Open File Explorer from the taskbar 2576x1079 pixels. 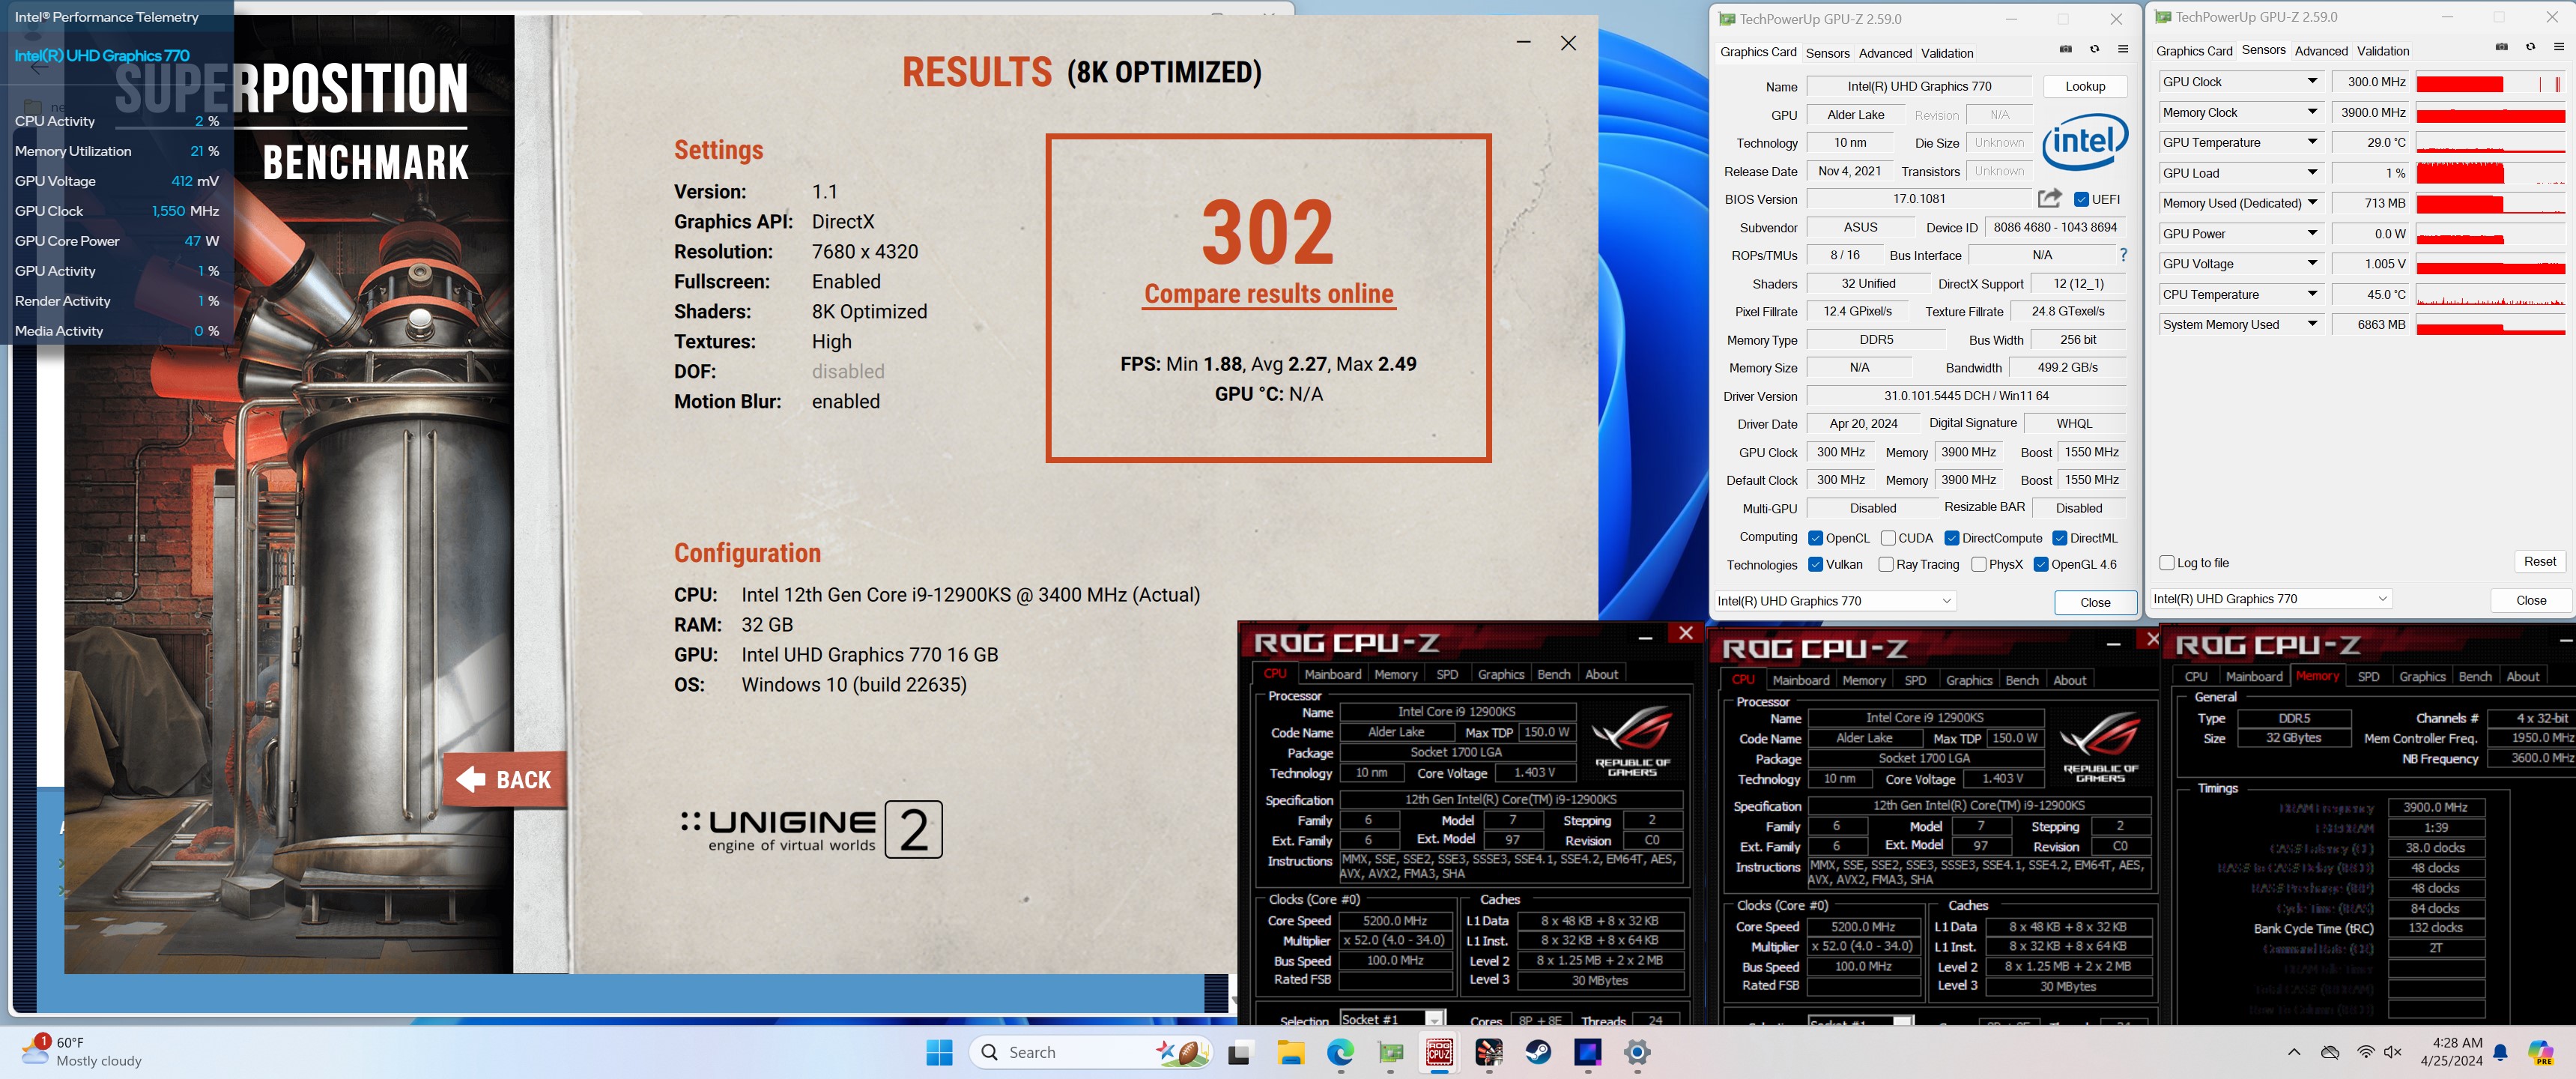pyautogui.click(x=1290, y=1052)
